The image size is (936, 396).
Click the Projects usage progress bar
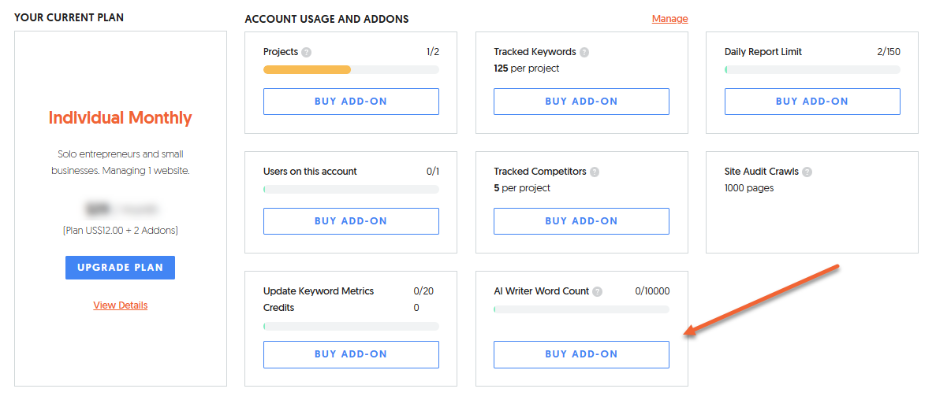[x=351, y=70]
